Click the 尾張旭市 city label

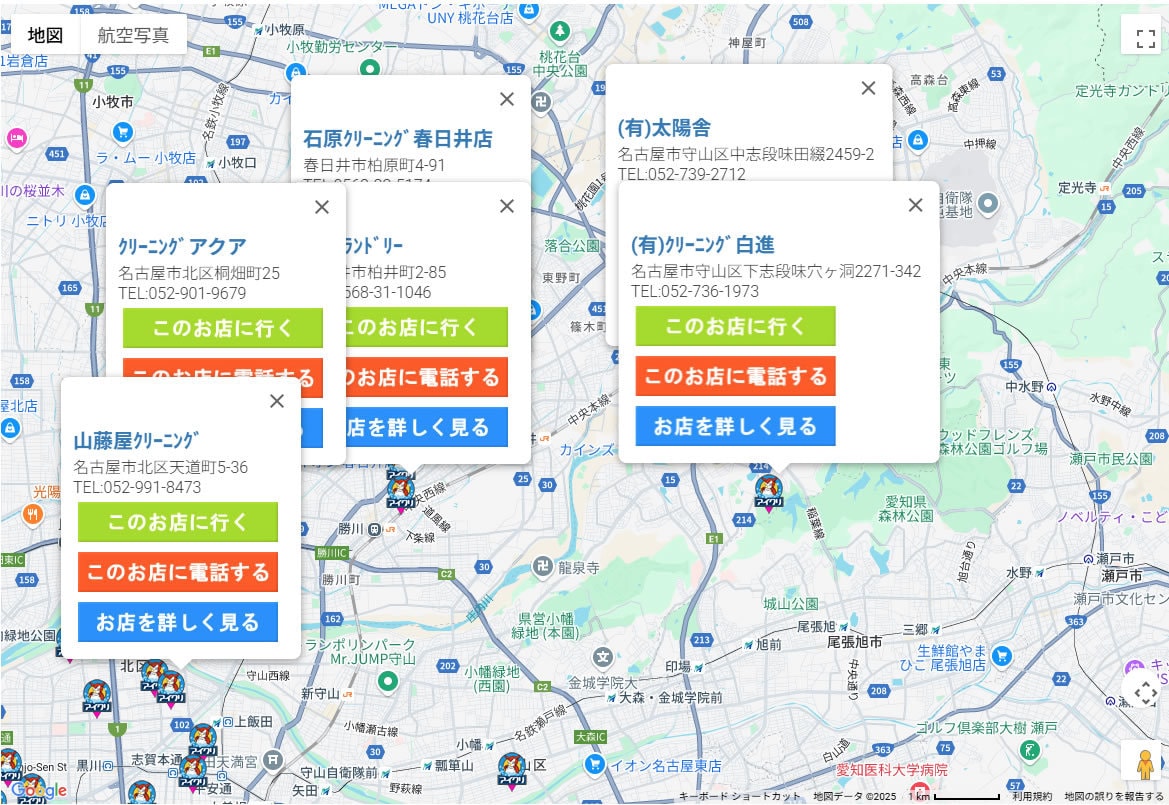(854, 642)
